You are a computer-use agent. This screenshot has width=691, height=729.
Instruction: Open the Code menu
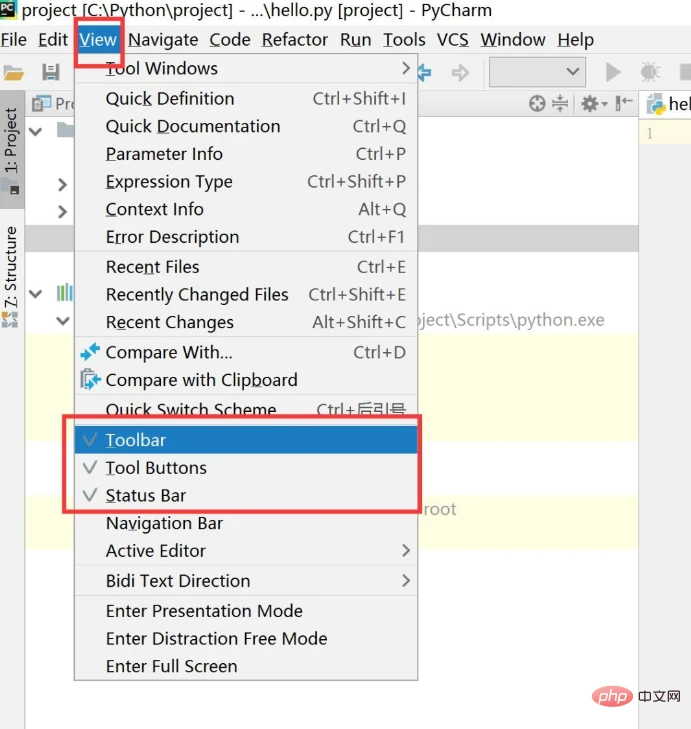pos(230,40)
